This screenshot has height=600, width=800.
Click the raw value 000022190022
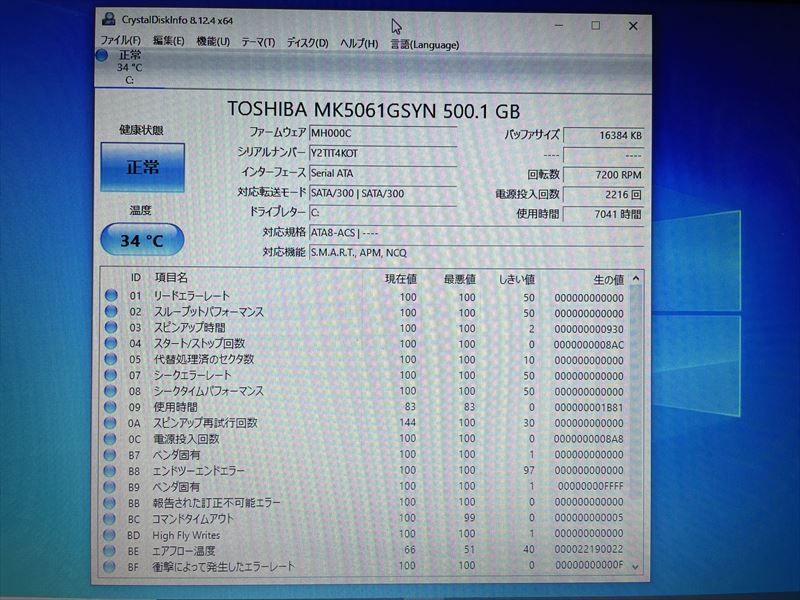(589, 549)
